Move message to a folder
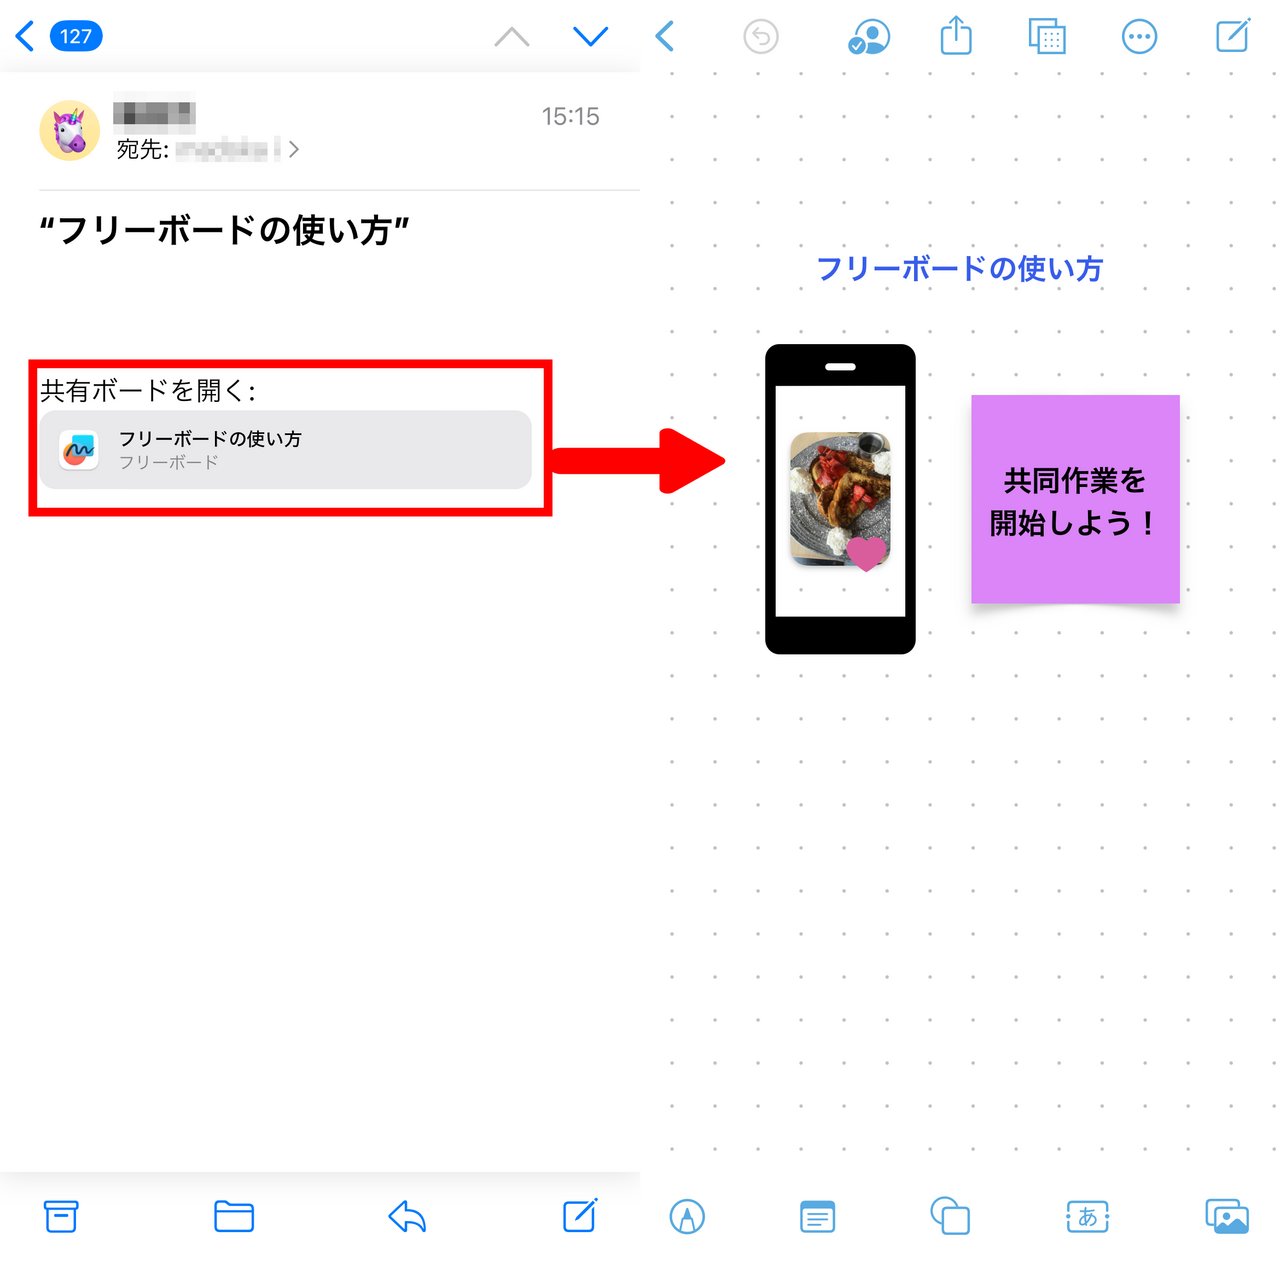This screenshot has height=1277, width=1280. click(x=234, y=1217)
